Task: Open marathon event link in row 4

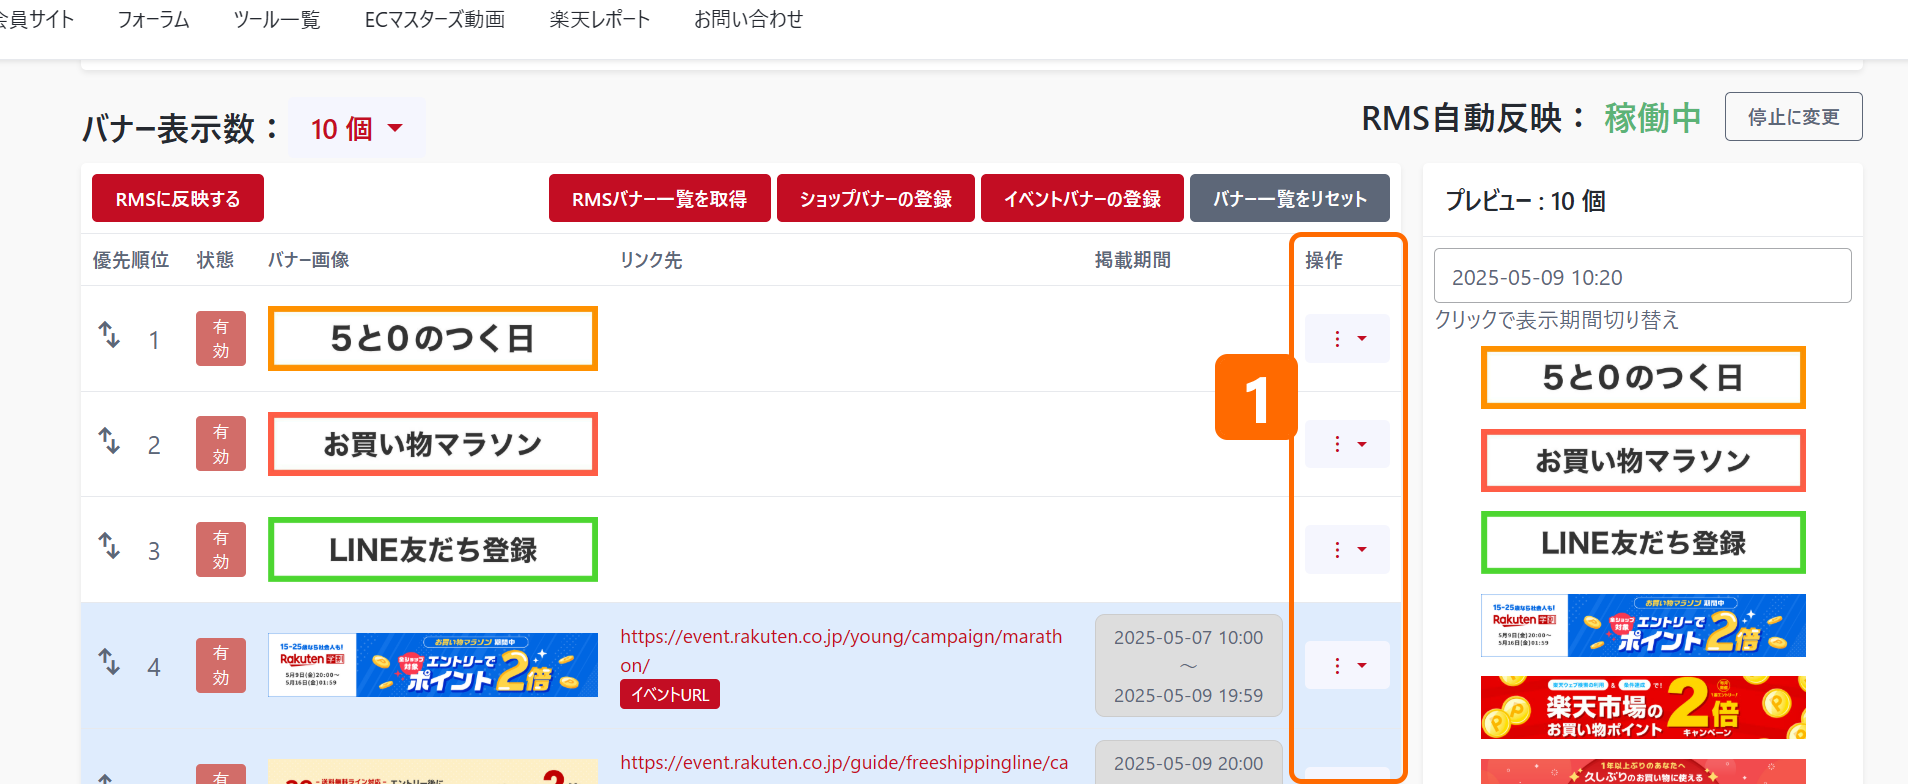Action: (x=841, y=651)
